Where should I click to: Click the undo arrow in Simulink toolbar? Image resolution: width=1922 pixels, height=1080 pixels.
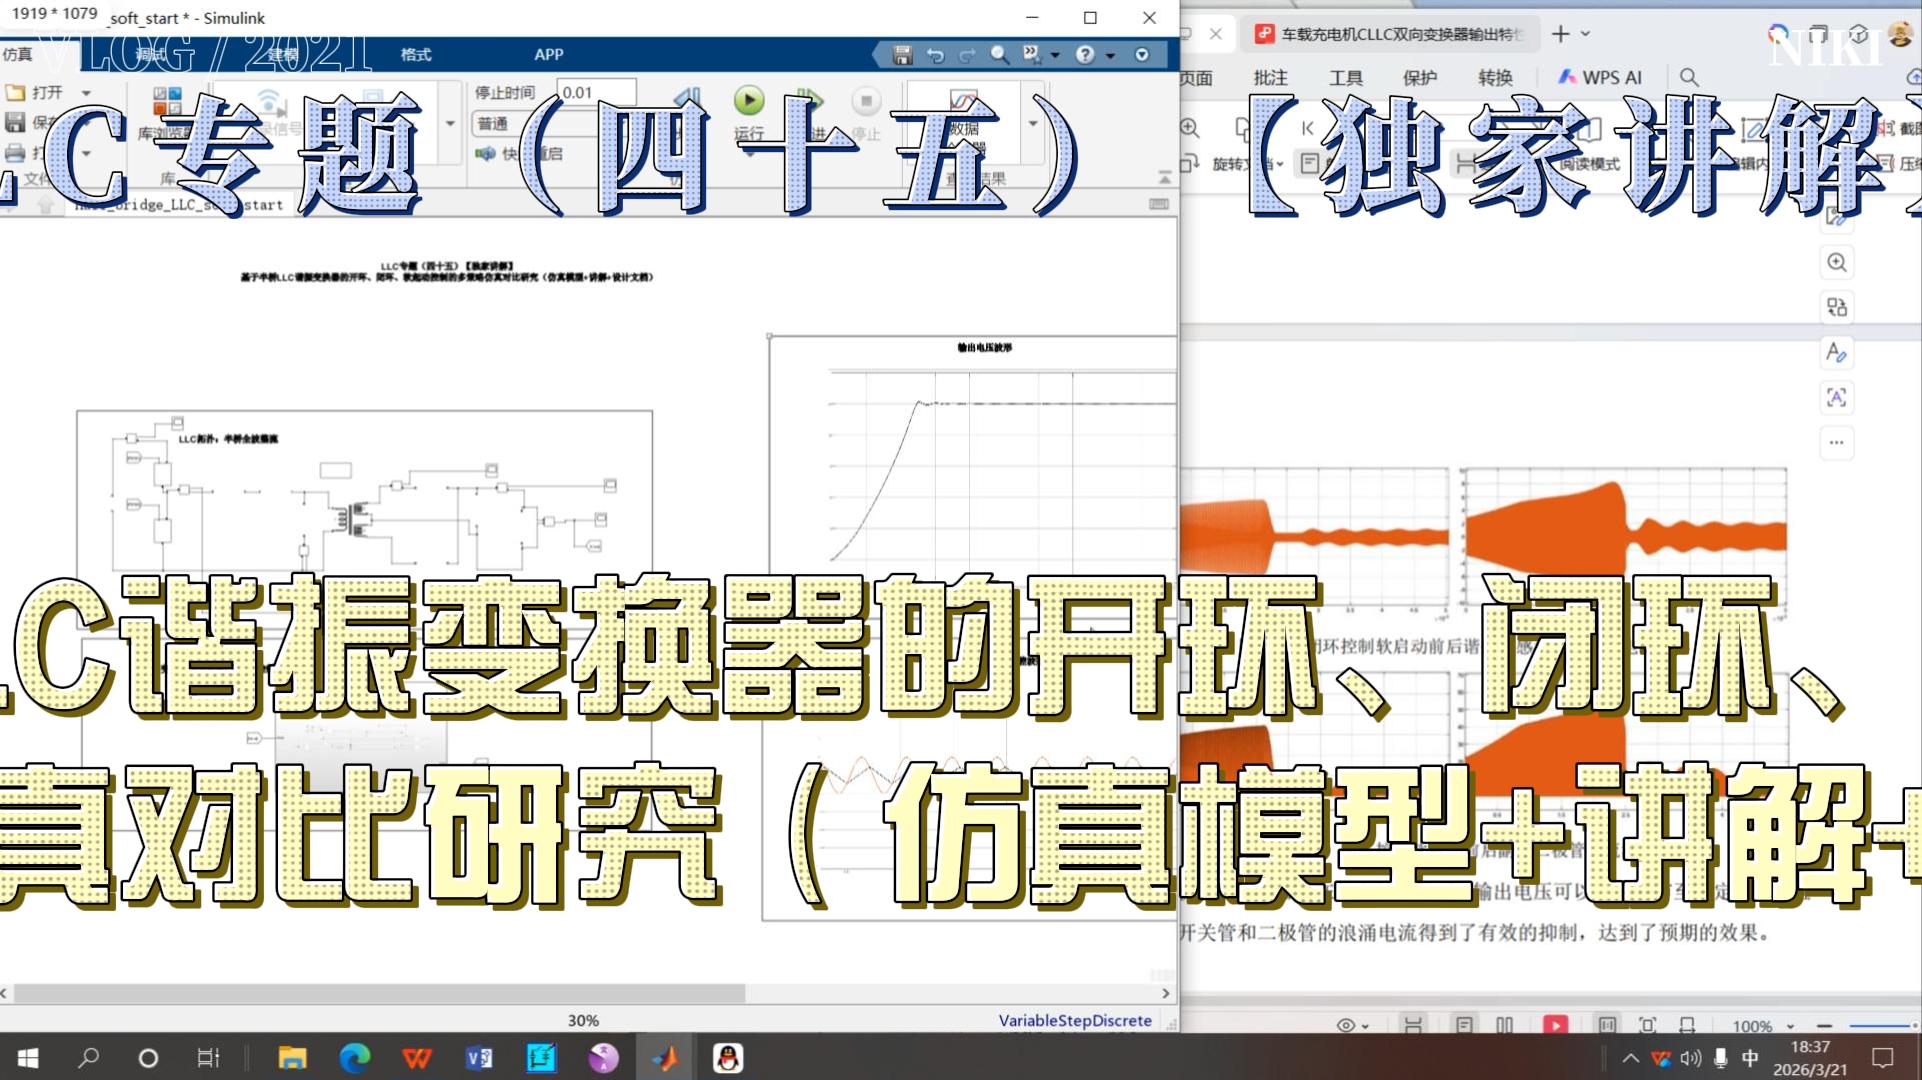point(935,55)
